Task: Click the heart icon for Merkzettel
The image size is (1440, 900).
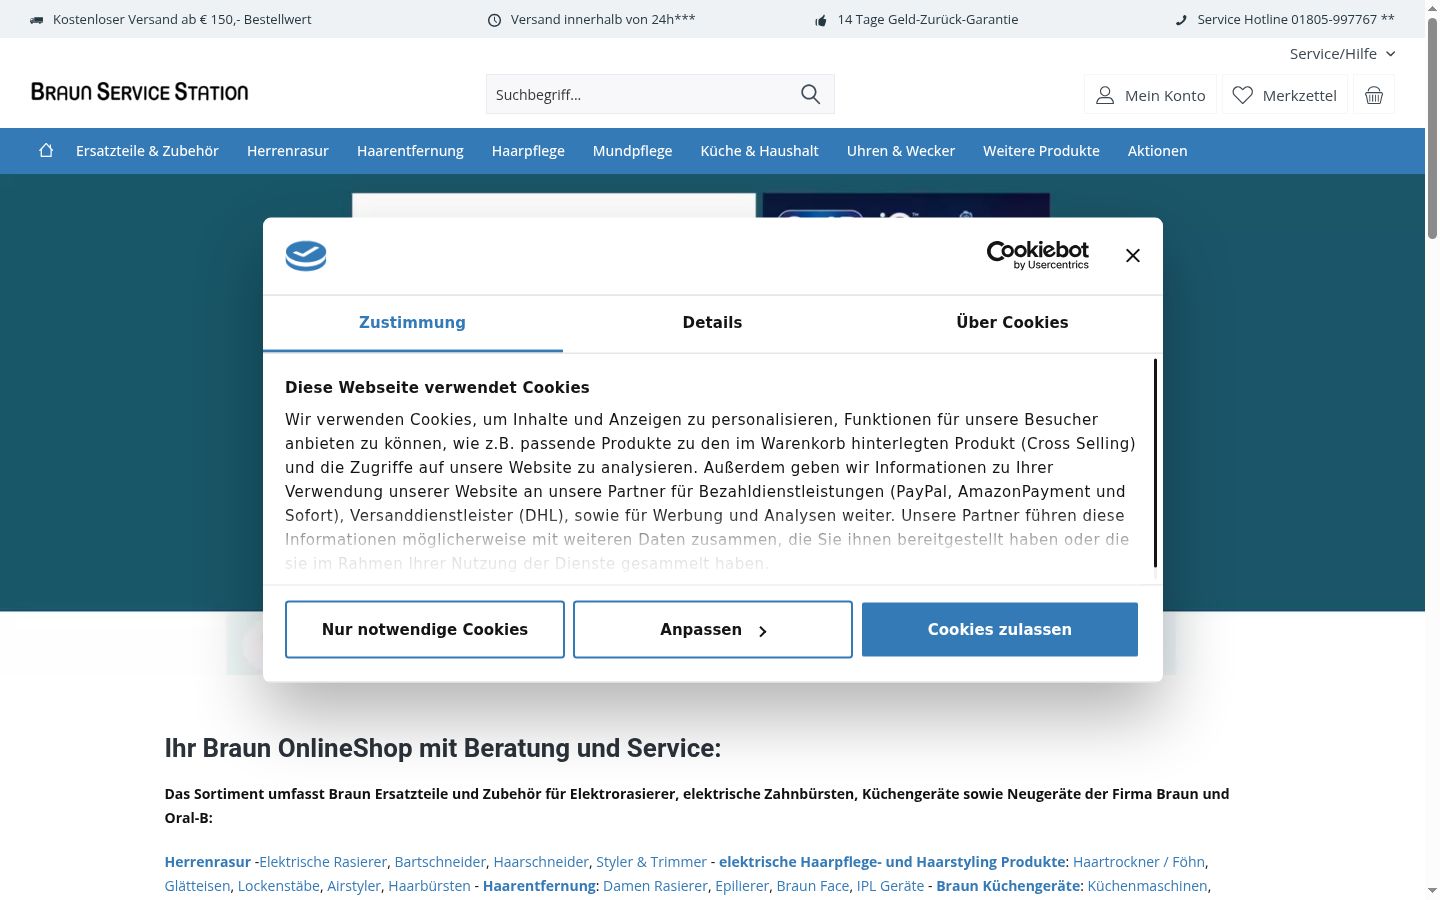Action: coord(1242,95)
